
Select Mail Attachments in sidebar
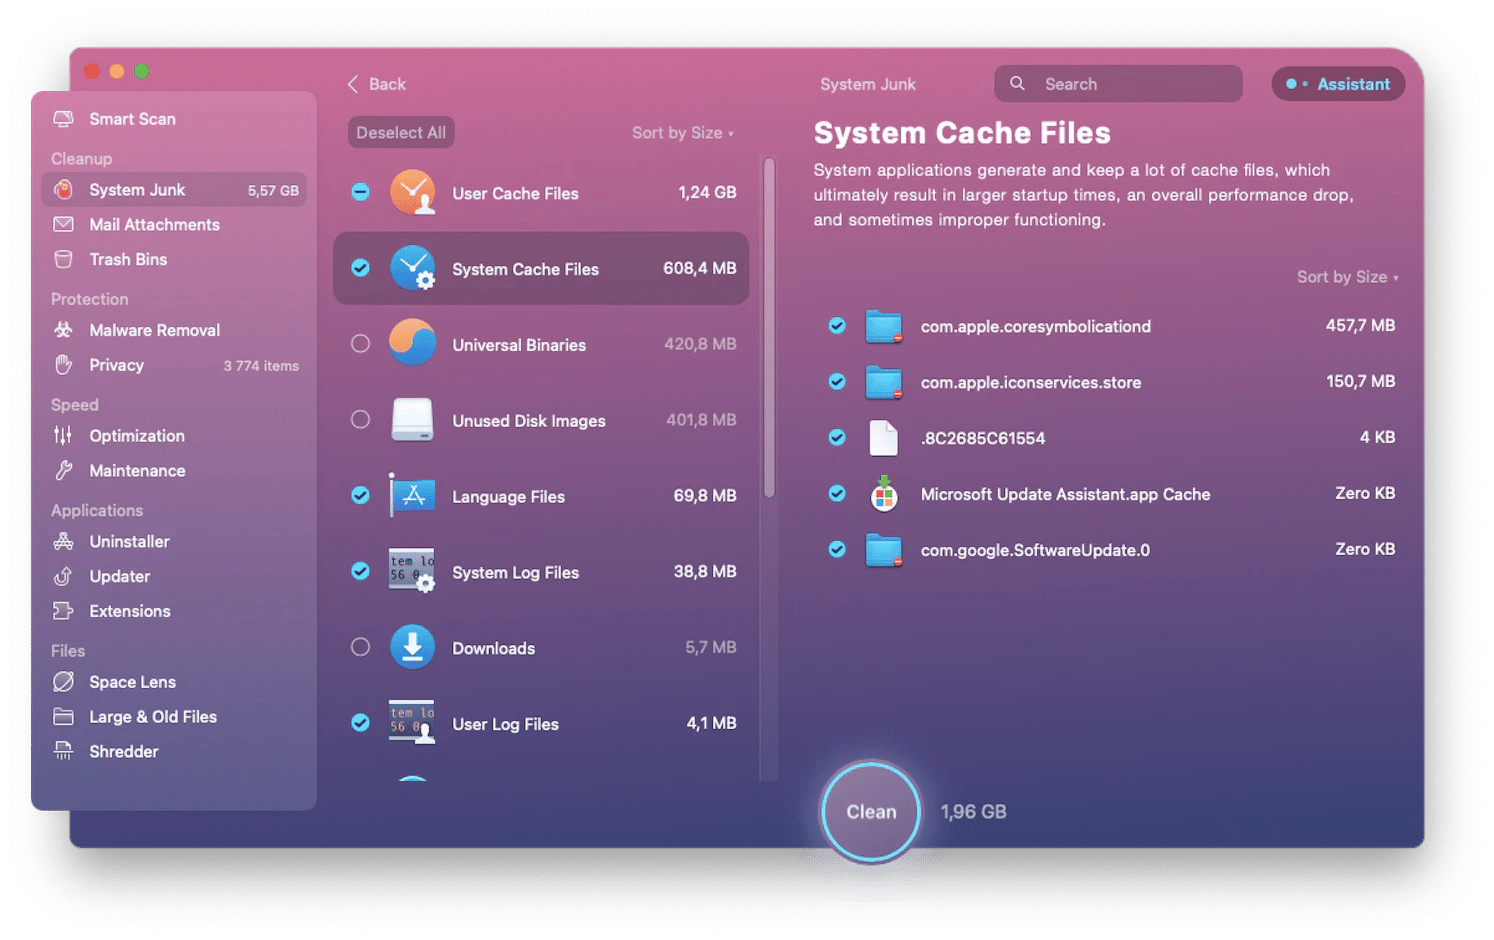tap(154, 225)
